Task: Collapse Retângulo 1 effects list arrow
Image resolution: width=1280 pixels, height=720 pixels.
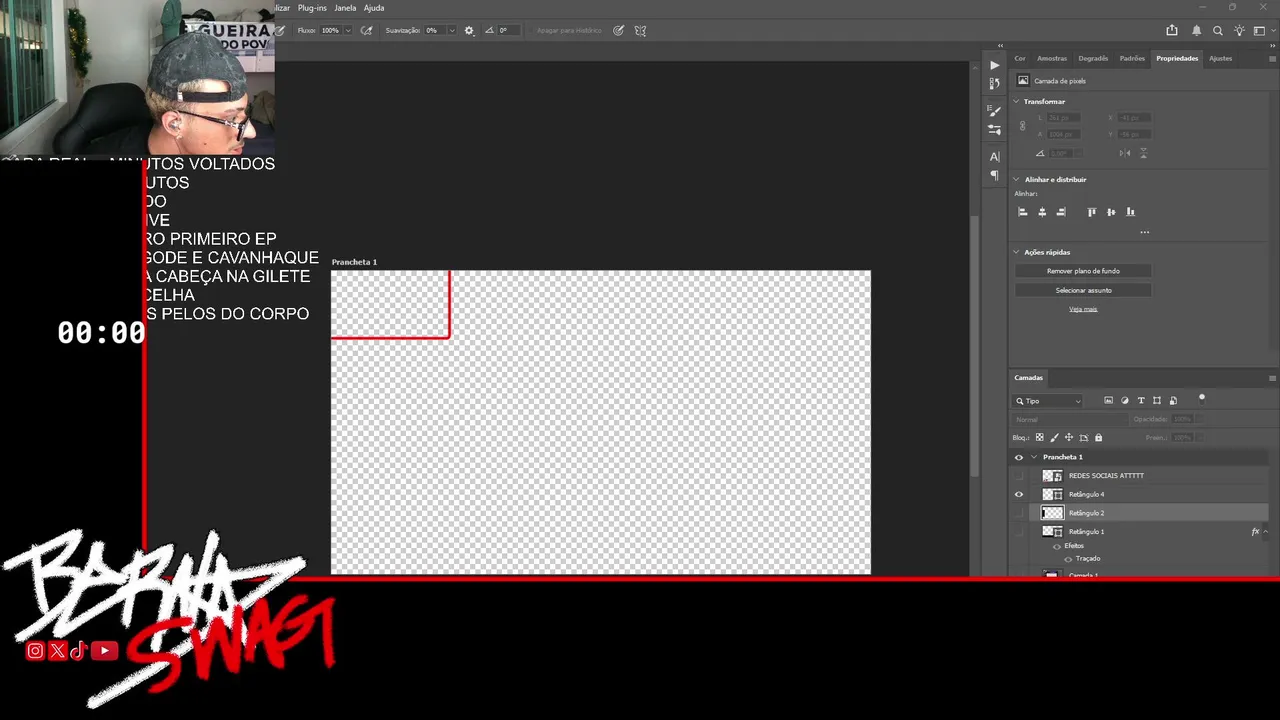Action: point(1266,532)
